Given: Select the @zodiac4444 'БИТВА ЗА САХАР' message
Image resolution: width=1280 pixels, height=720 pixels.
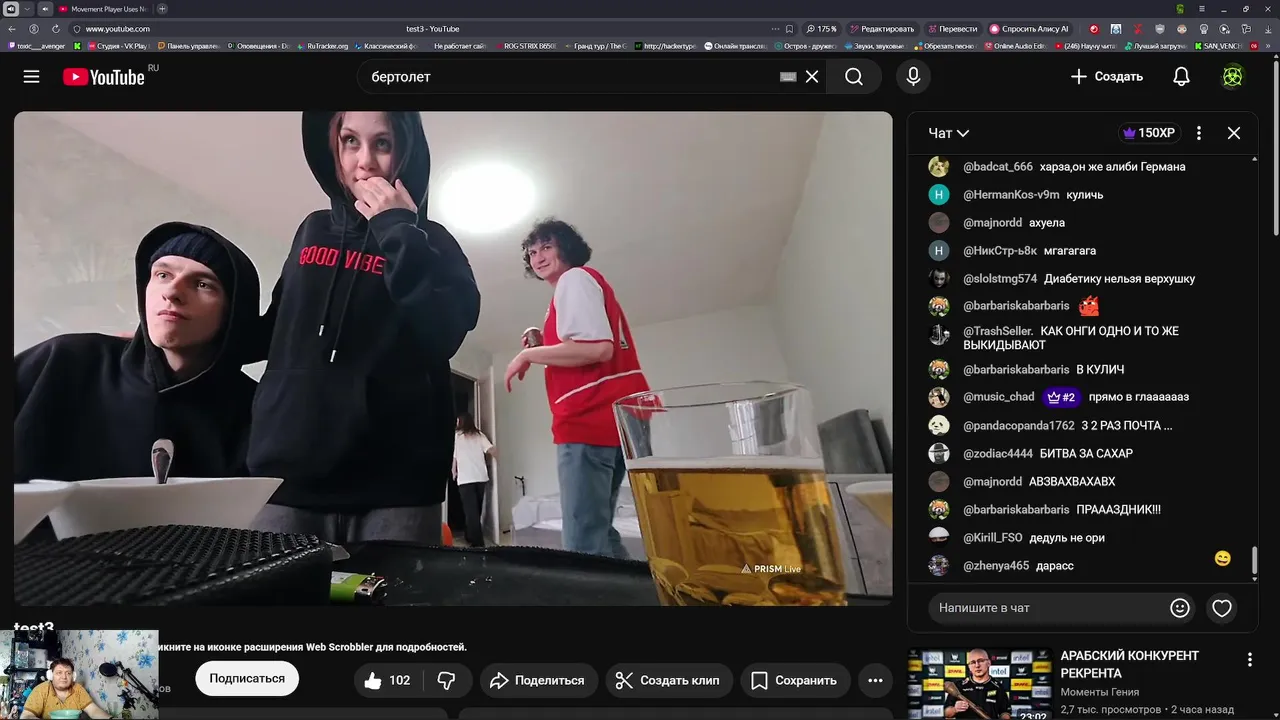Looking at the screenshot, I should tap(1088, 453).
